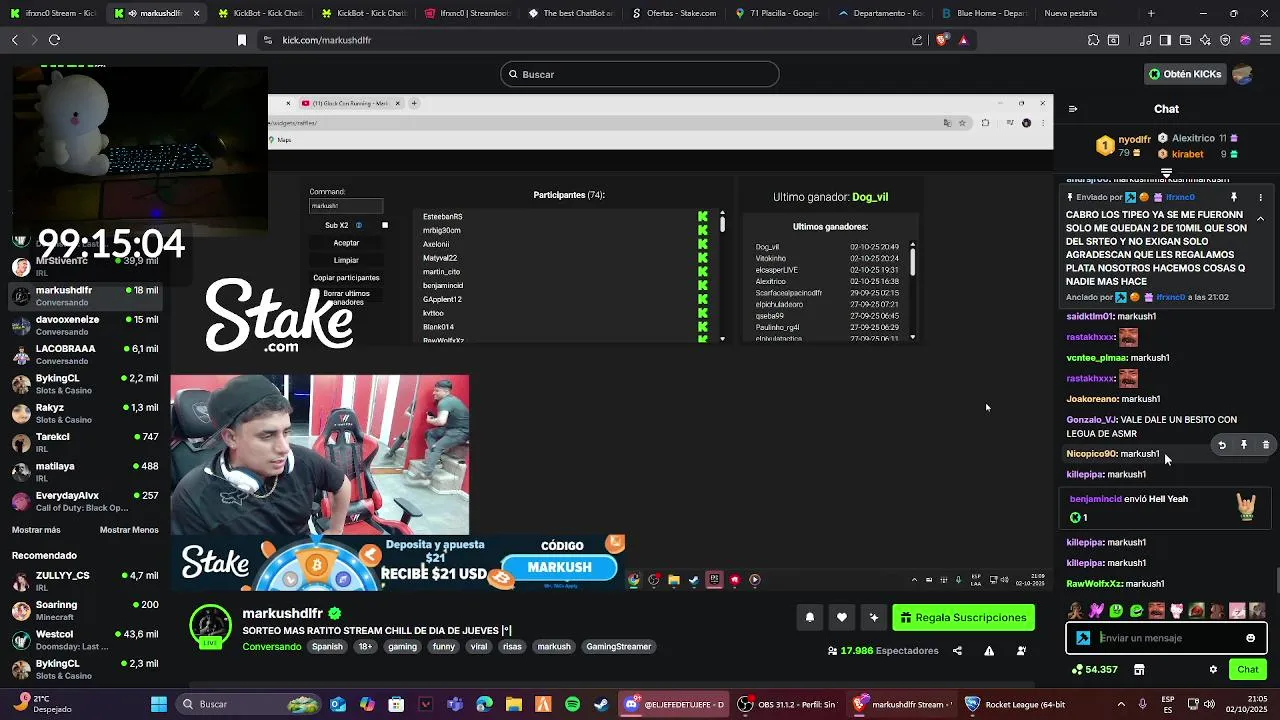Toggle the browser sidebar panel icon

[x=1165, y=40]
